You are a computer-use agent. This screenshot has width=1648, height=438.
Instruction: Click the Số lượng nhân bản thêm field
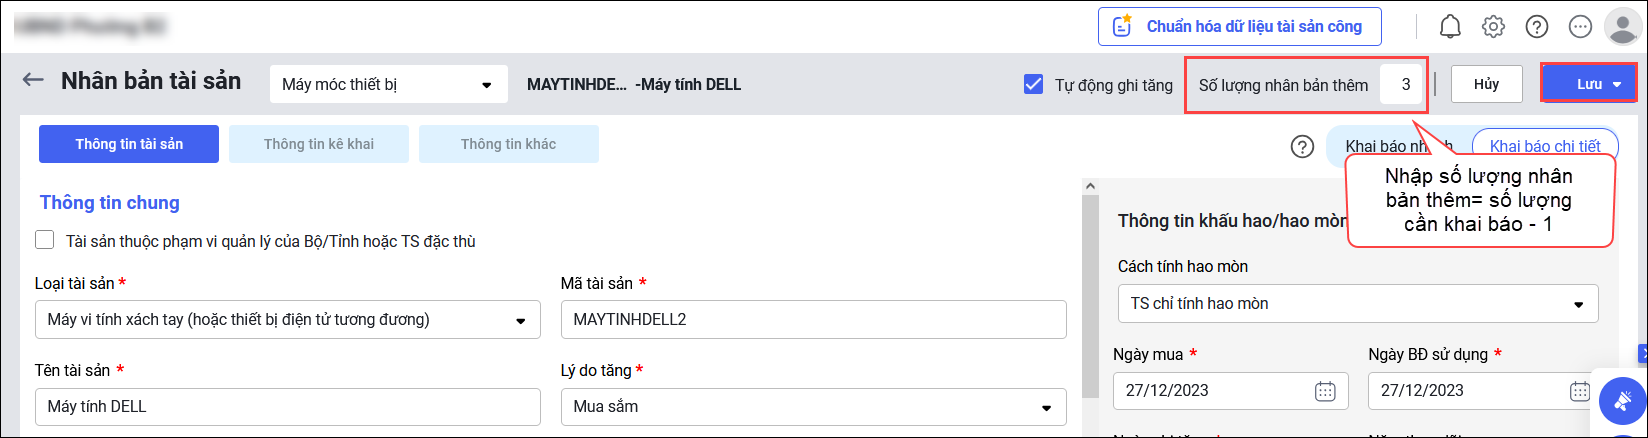pyautogui.click(x=1404, y=85)
